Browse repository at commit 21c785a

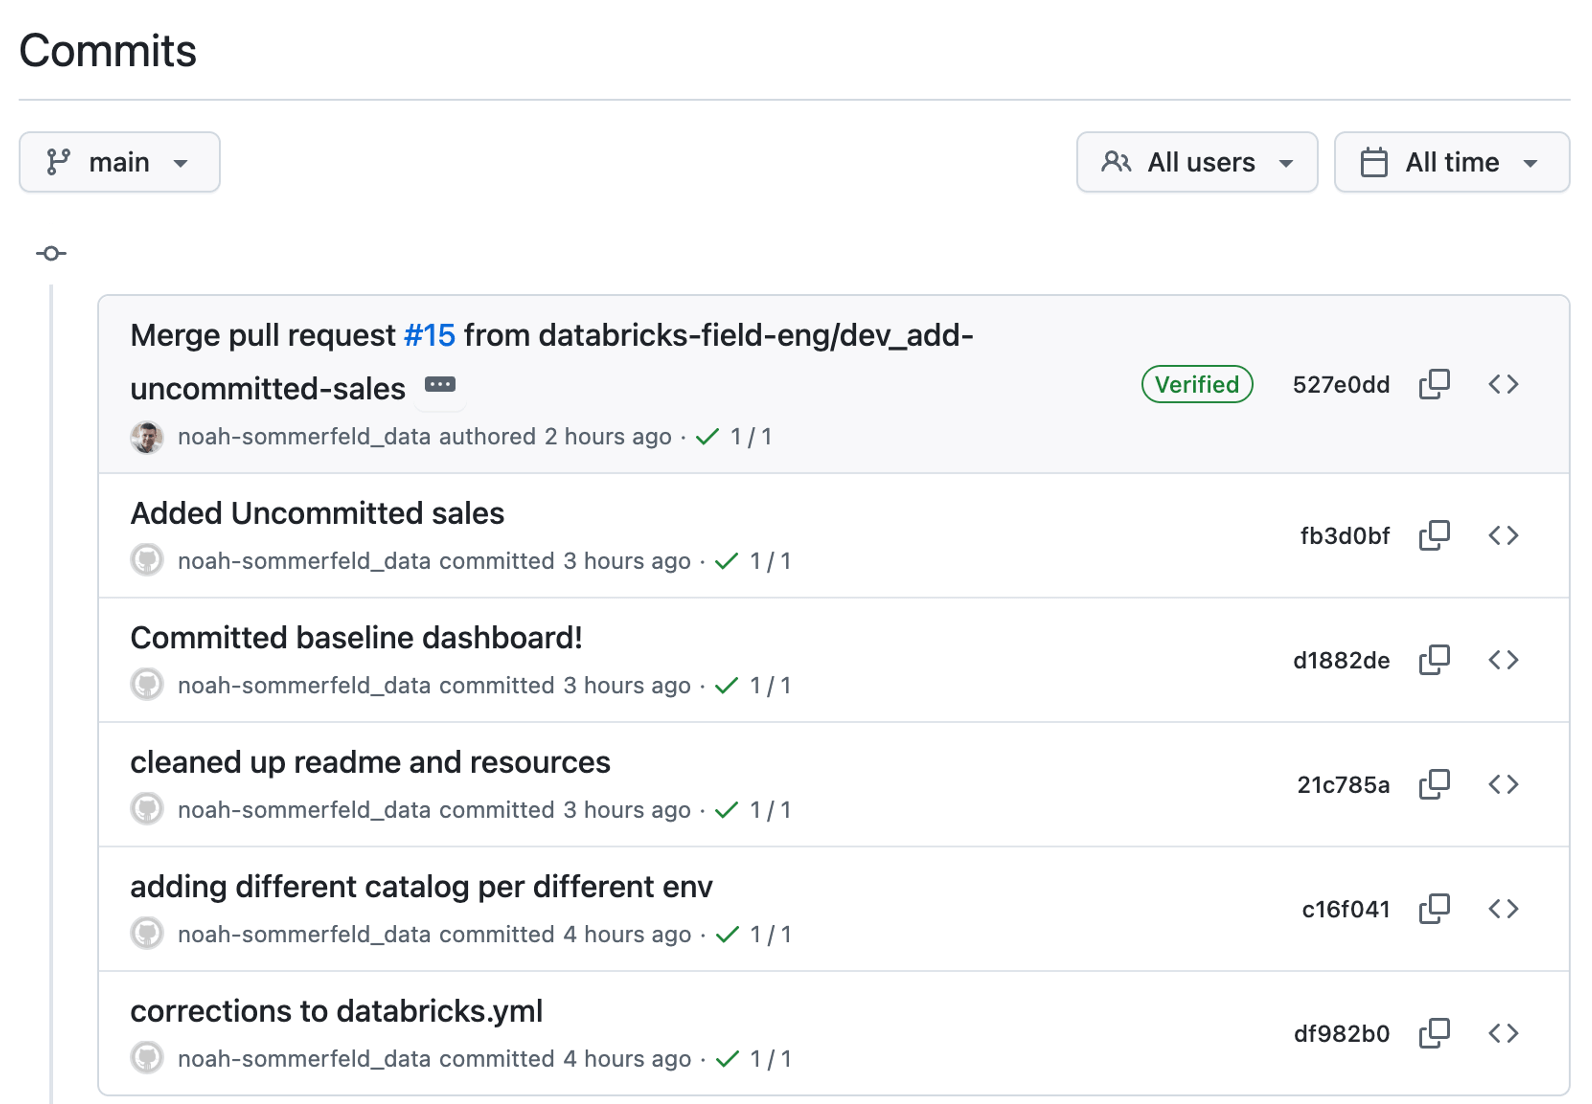click(1503, 784)
